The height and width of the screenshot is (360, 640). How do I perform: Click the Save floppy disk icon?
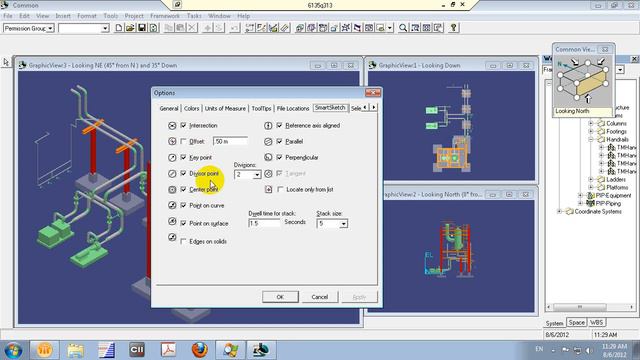pyautogui.click(x=142, y=28)
